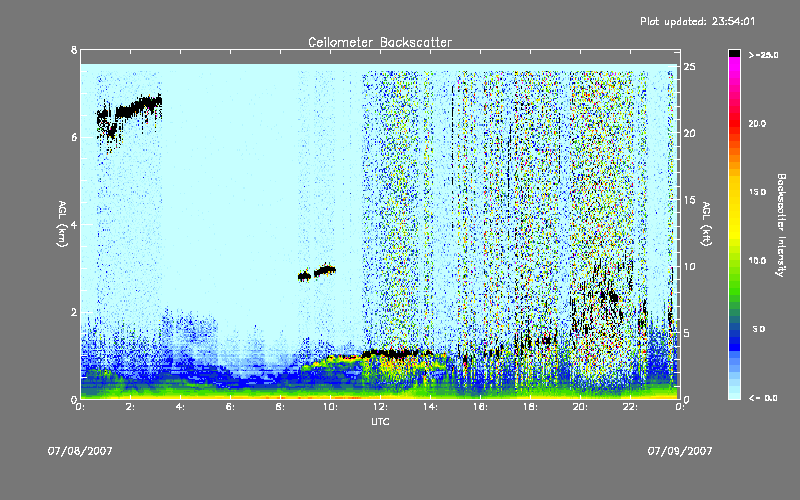Select the "22:" hour tick on UTC axis
Viewport: 800px width, 500px height.
630,407
